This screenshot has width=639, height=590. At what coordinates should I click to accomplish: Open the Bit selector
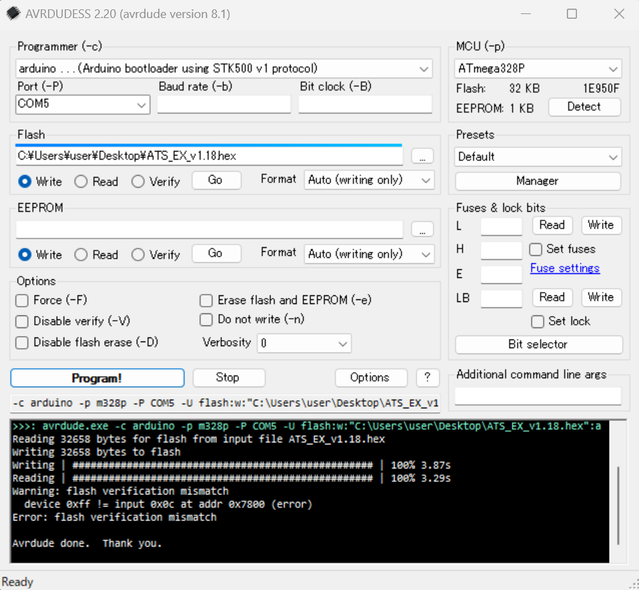(538, 345)
